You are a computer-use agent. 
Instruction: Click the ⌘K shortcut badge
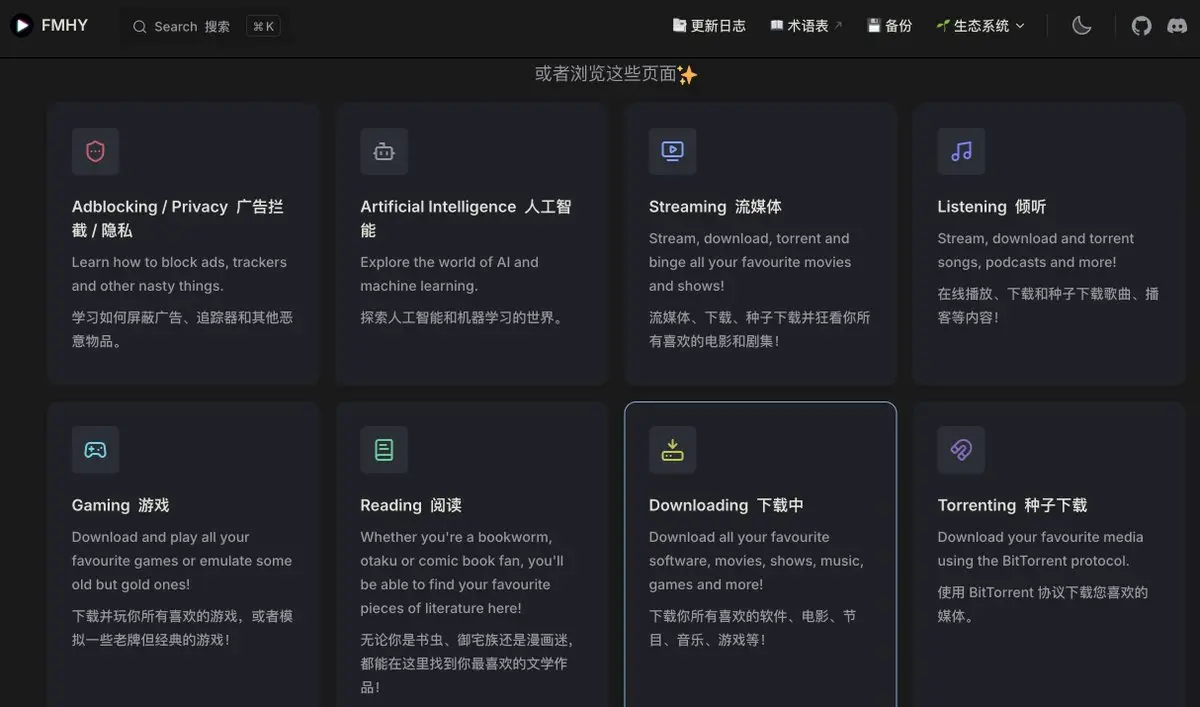(264, 26)
